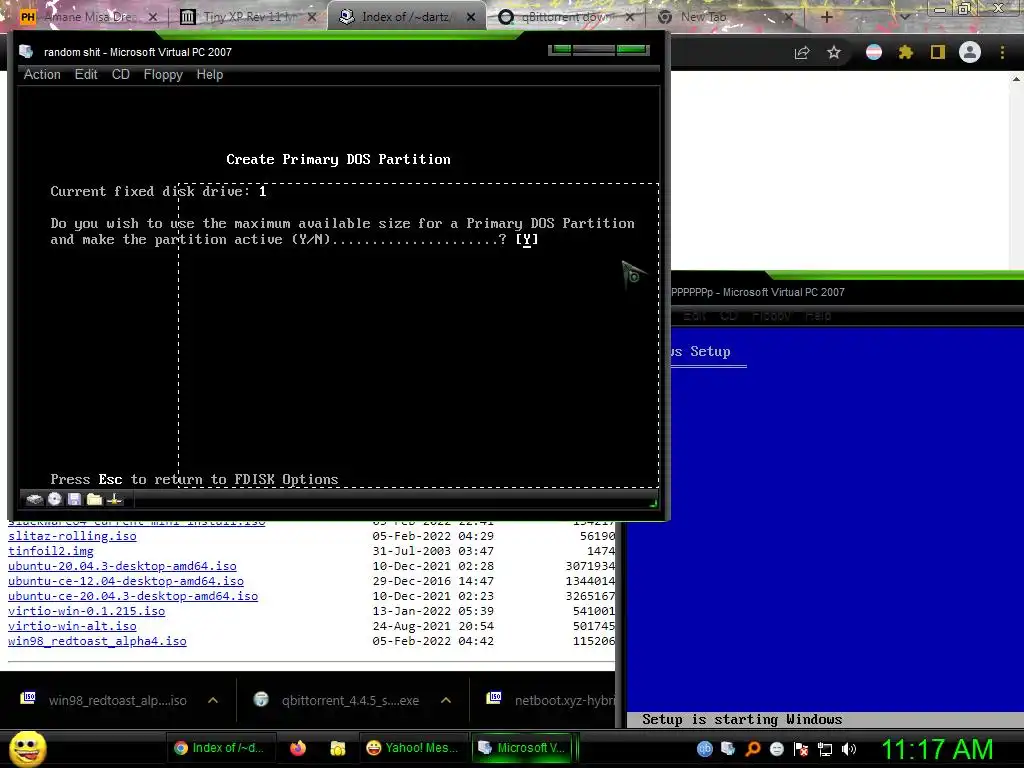Viewport: 1024px width, 768px height.
Task: Click the network connection tray icon
Action: pyautogui.click(x=825, y=749)
